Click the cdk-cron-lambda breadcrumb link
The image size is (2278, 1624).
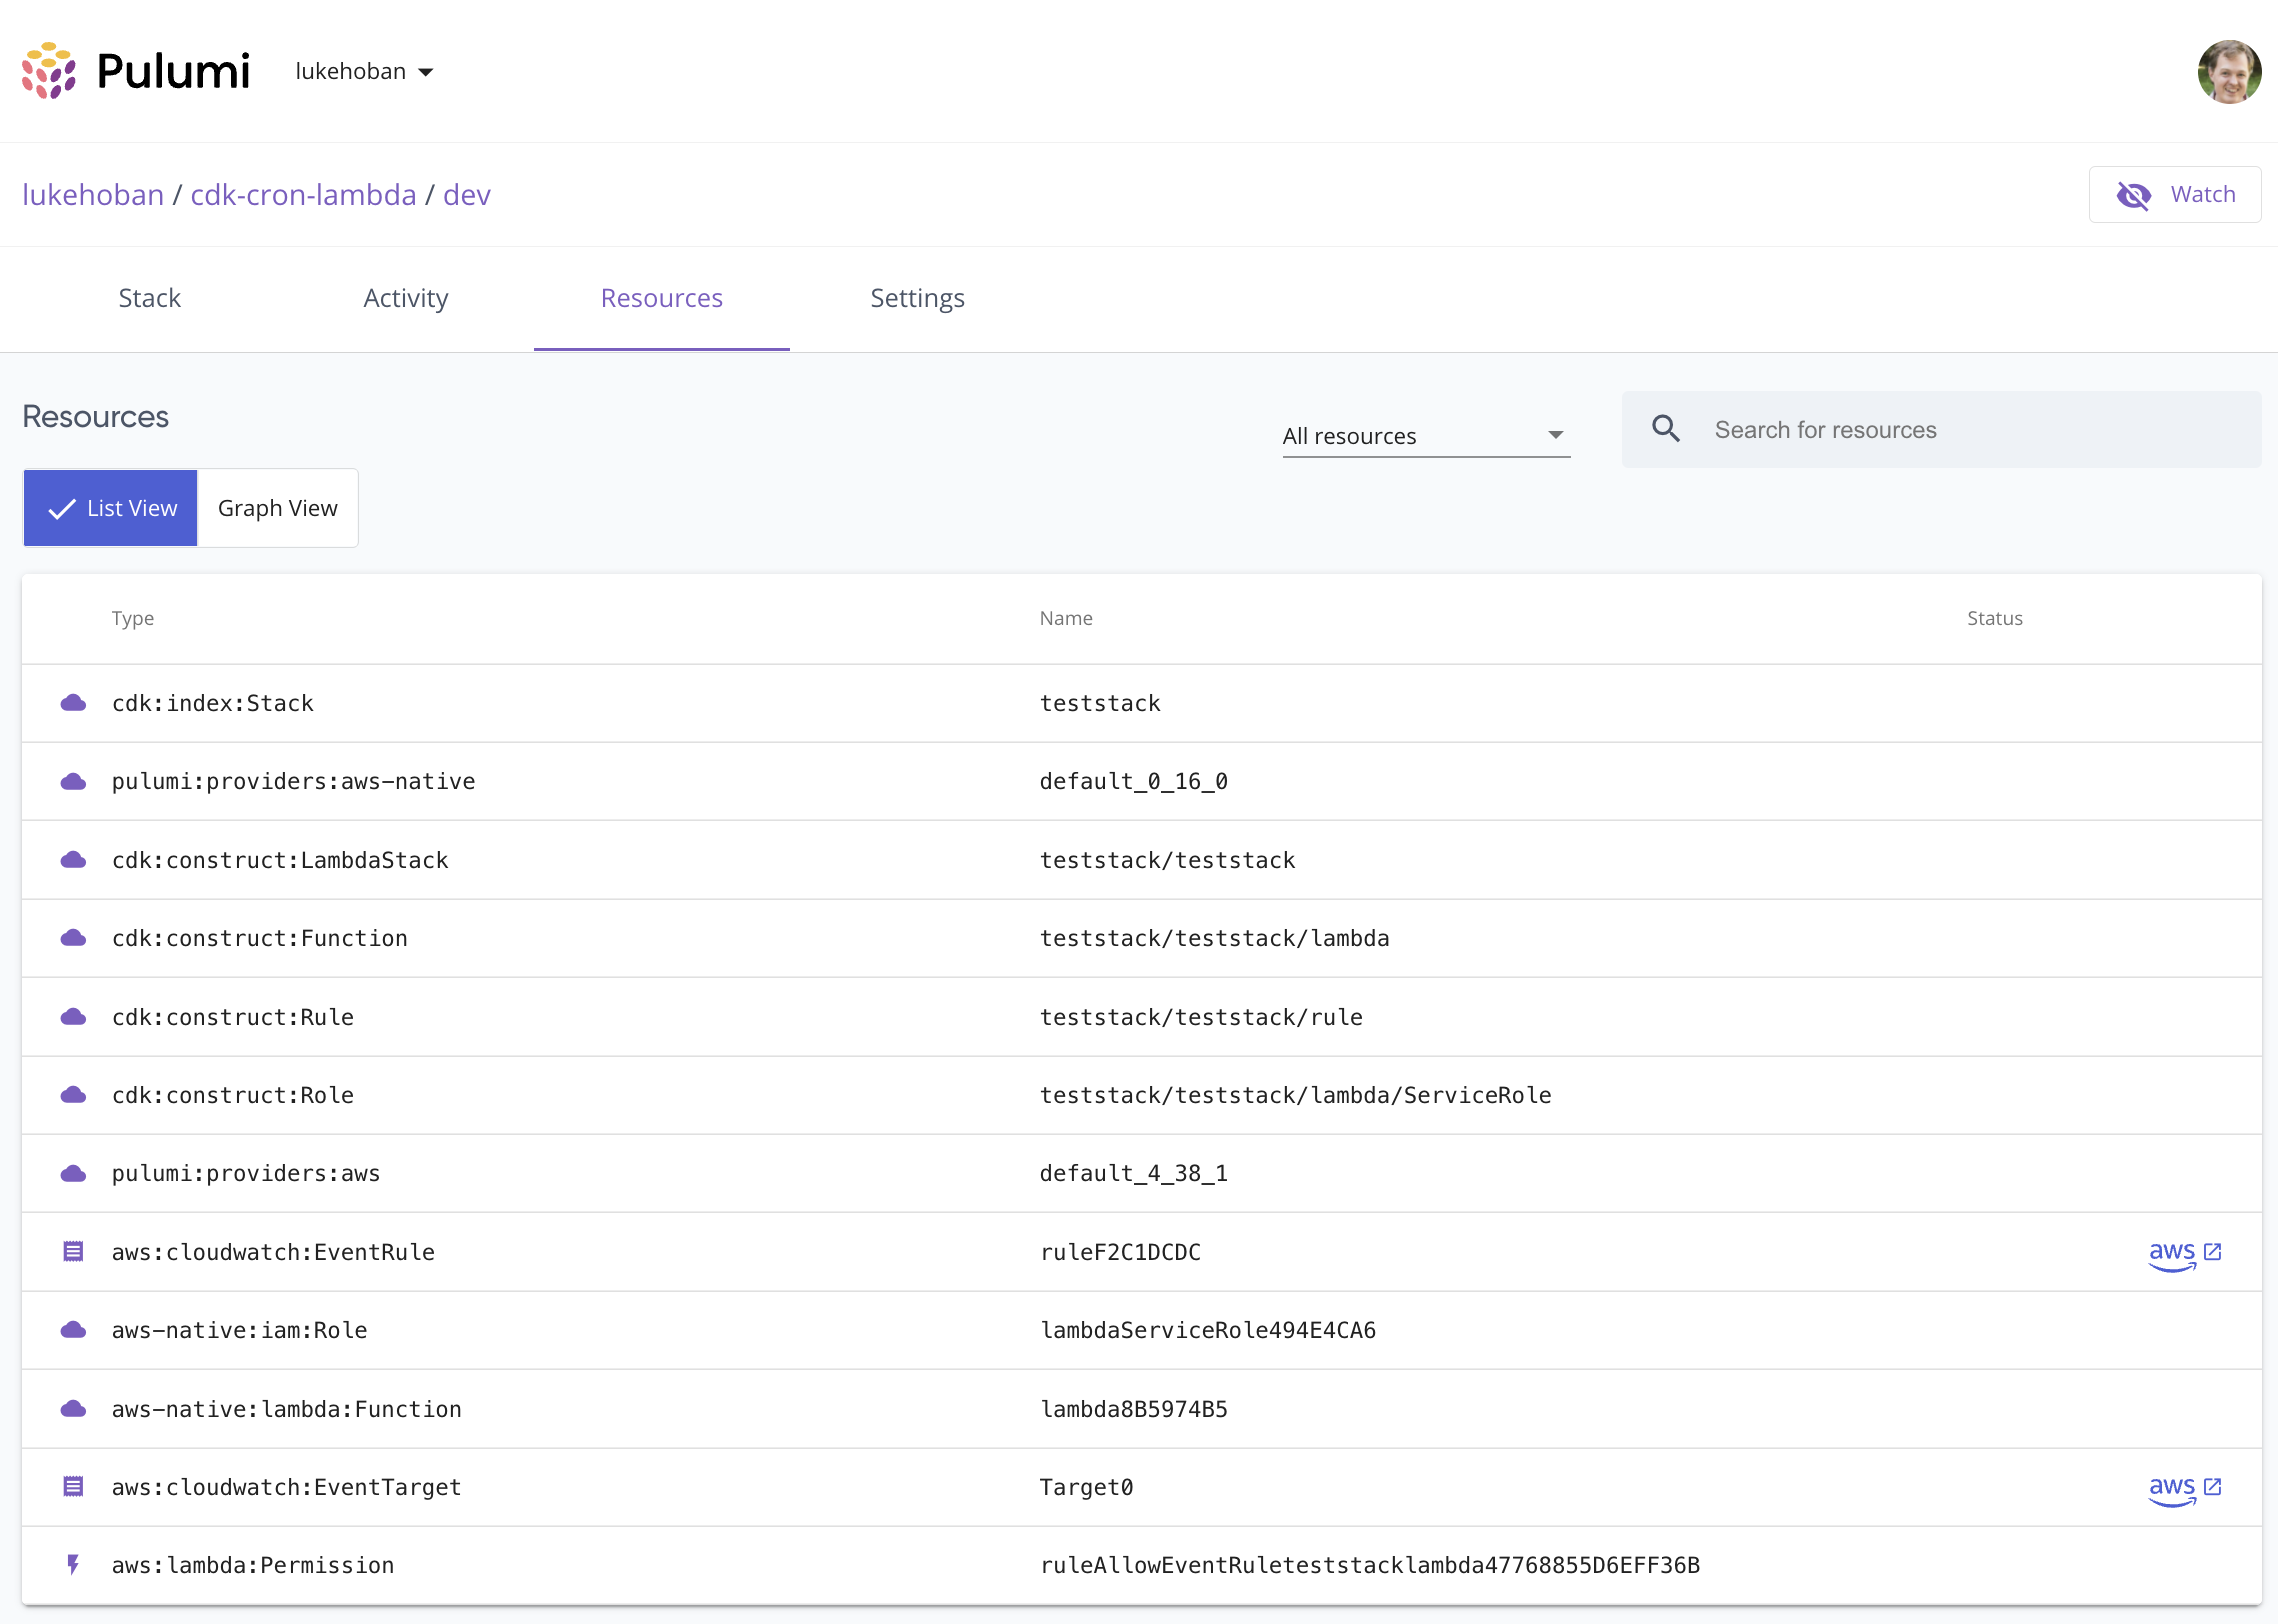click(x=303, y=194)
